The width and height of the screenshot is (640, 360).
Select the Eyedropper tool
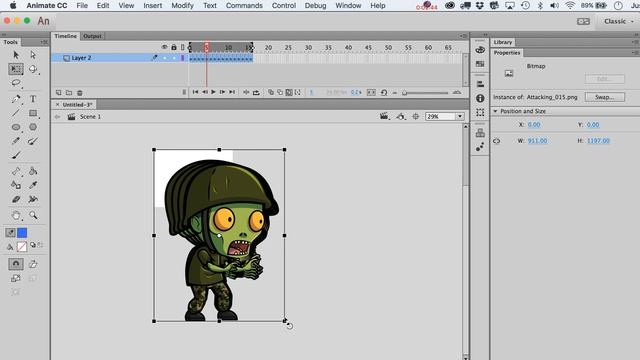click(33, 185)
